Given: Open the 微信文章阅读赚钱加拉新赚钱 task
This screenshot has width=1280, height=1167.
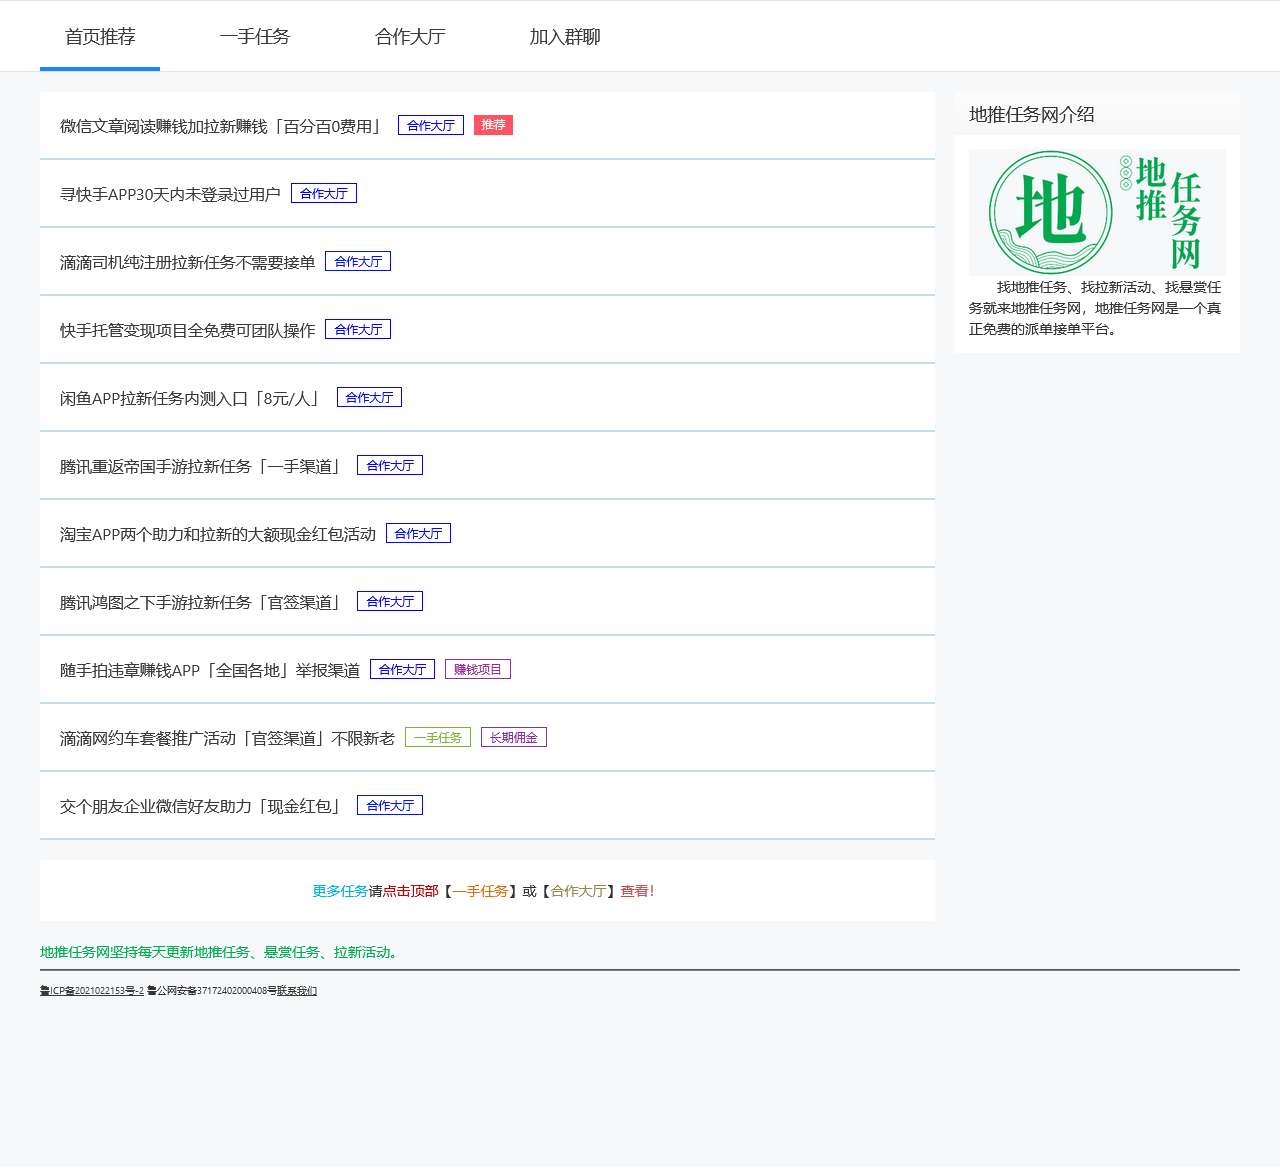Looking at the screenshot, I should (220, 126).
